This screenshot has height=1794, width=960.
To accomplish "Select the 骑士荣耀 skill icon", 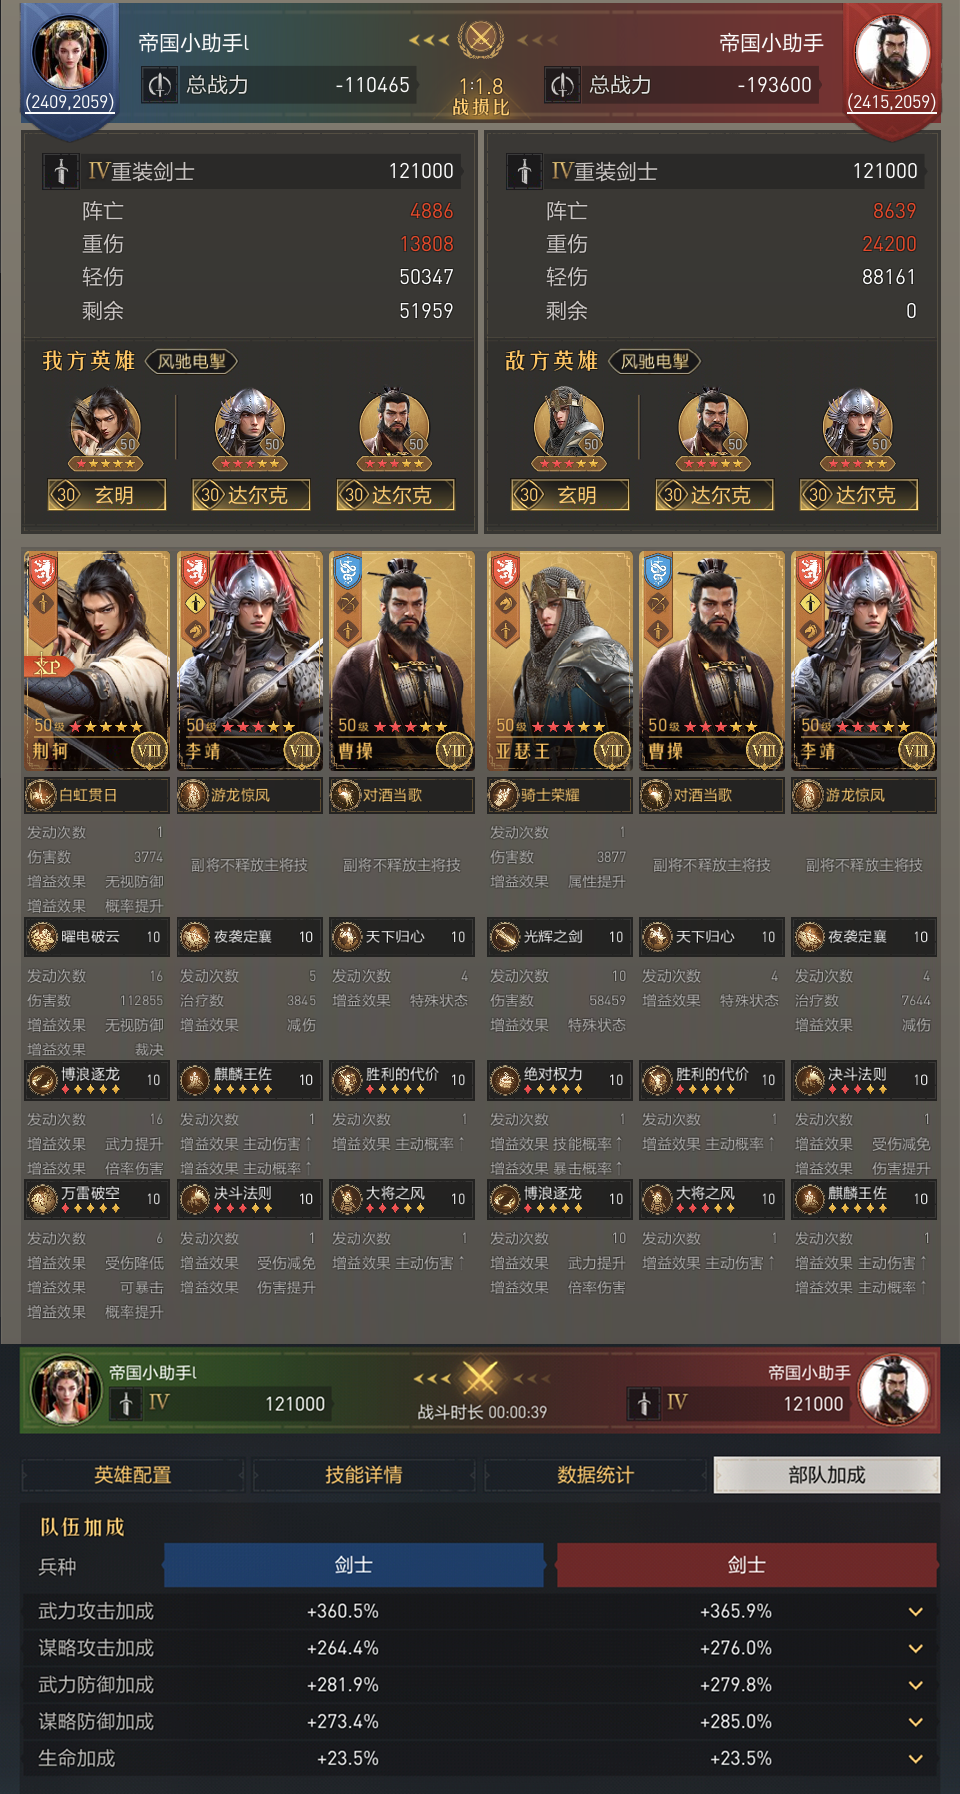I will coord(503,796).
